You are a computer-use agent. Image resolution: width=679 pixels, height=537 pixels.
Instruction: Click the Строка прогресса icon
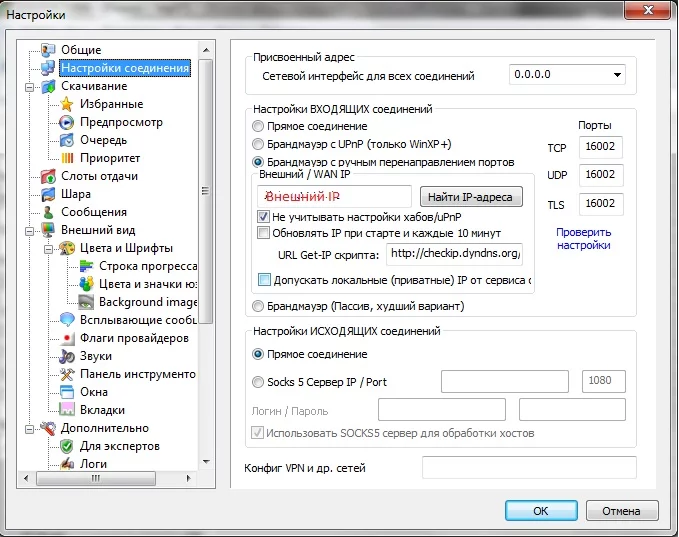(x=86, y=266)
